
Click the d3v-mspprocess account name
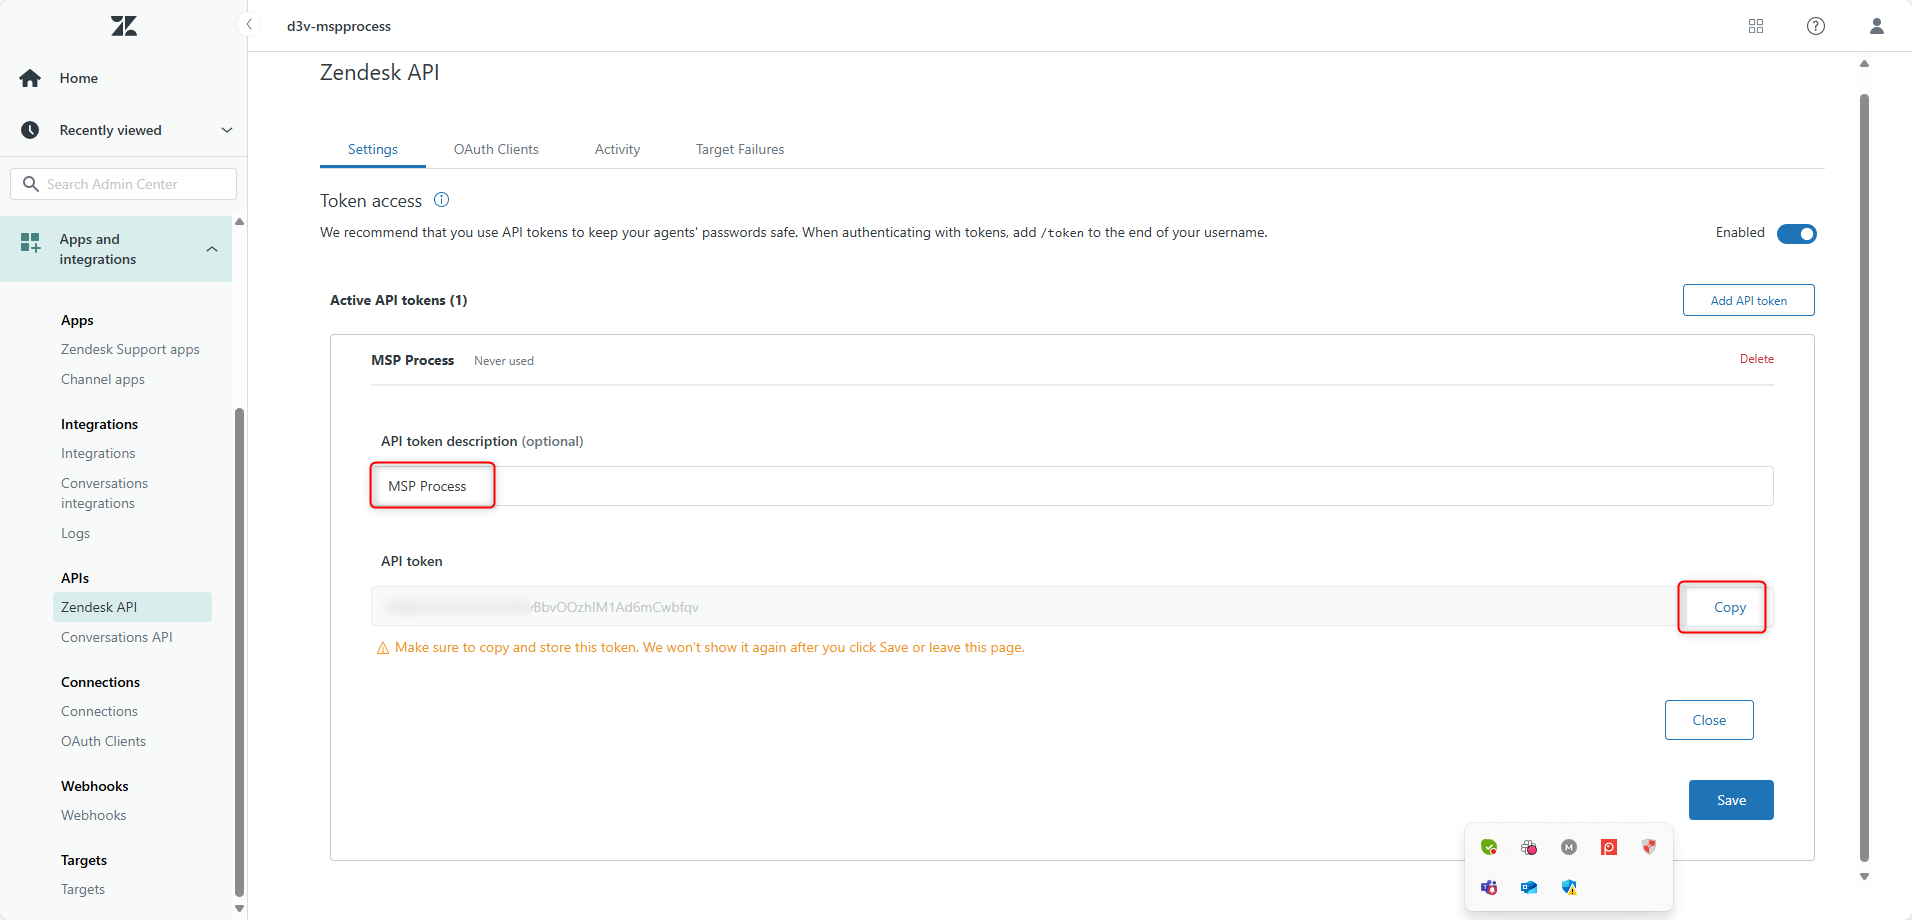pos(339,26)
